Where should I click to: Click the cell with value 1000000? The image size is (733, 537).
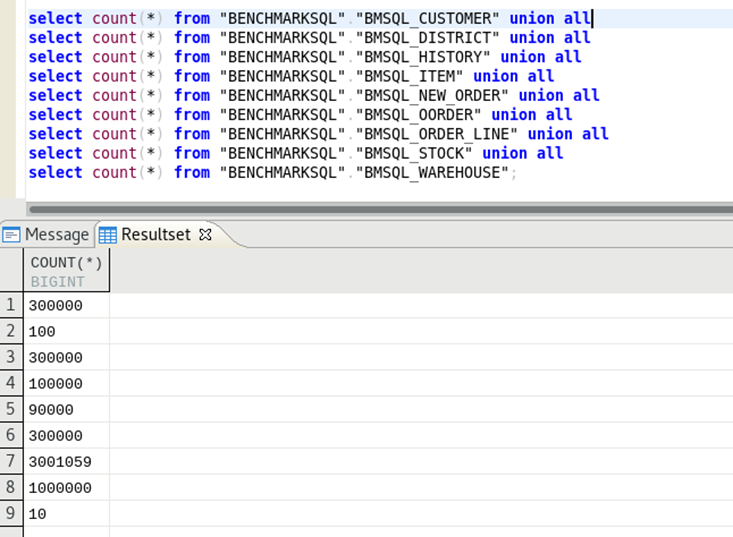tap(66, 488)
